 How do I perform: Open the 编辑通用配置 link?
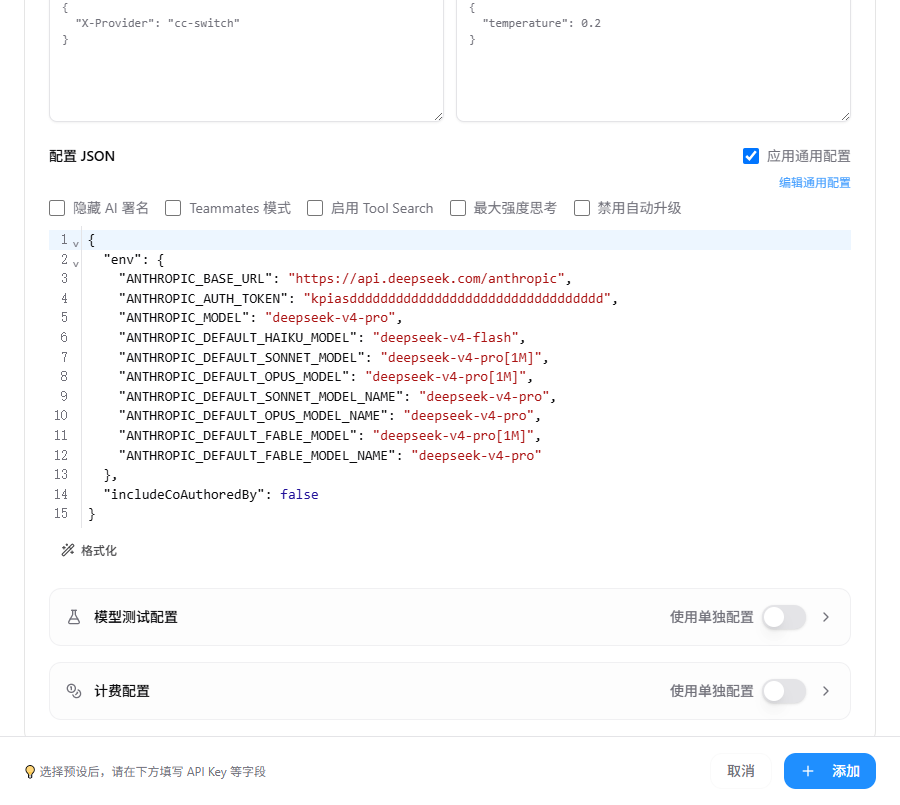[814, 183]
